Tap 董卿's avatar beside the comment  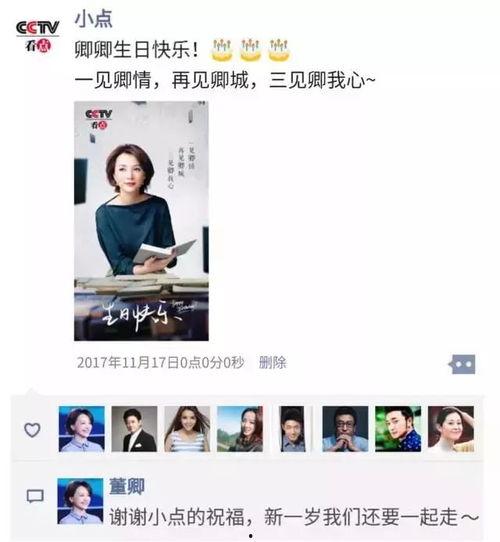(80, 501)
